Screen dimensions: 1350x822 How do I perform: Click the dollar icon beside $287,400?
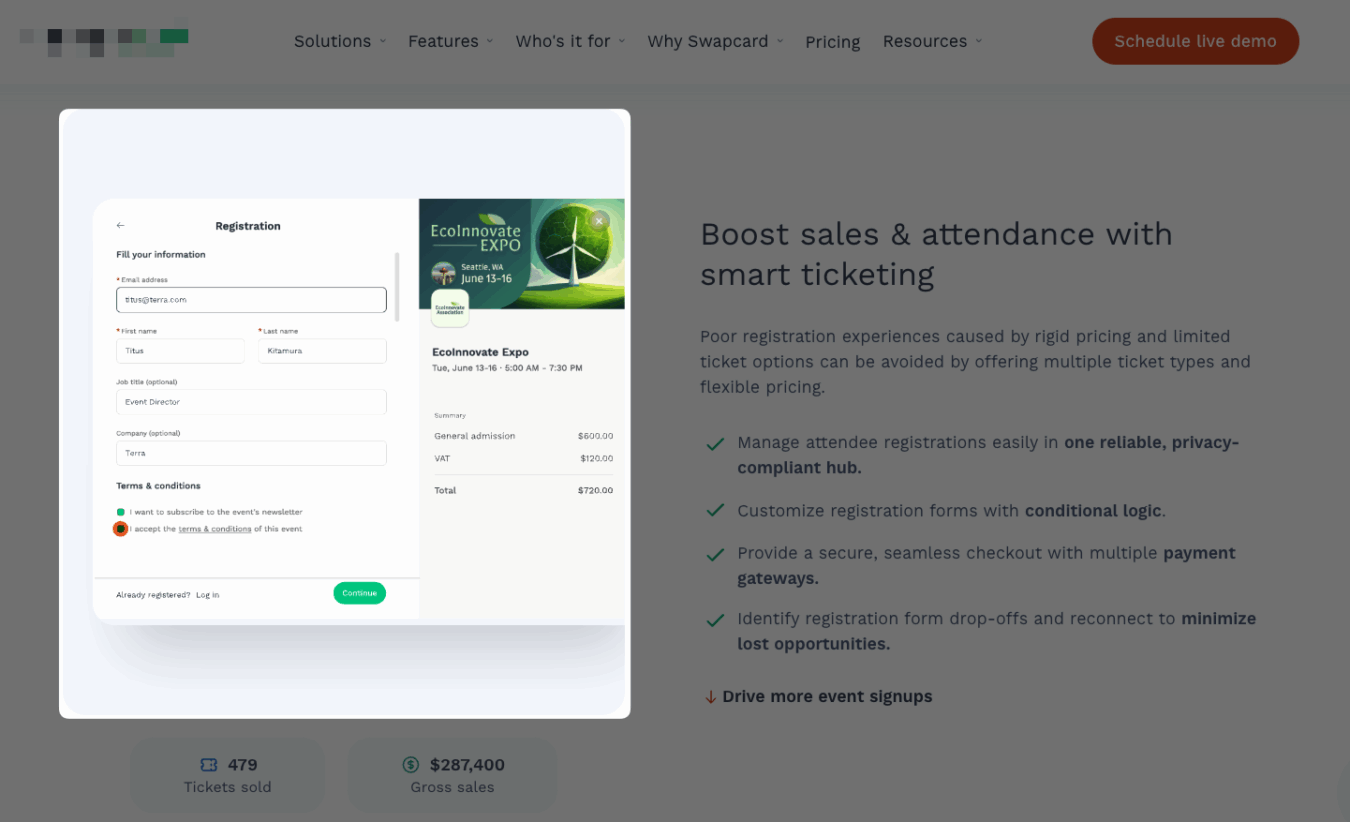(411, 765)
